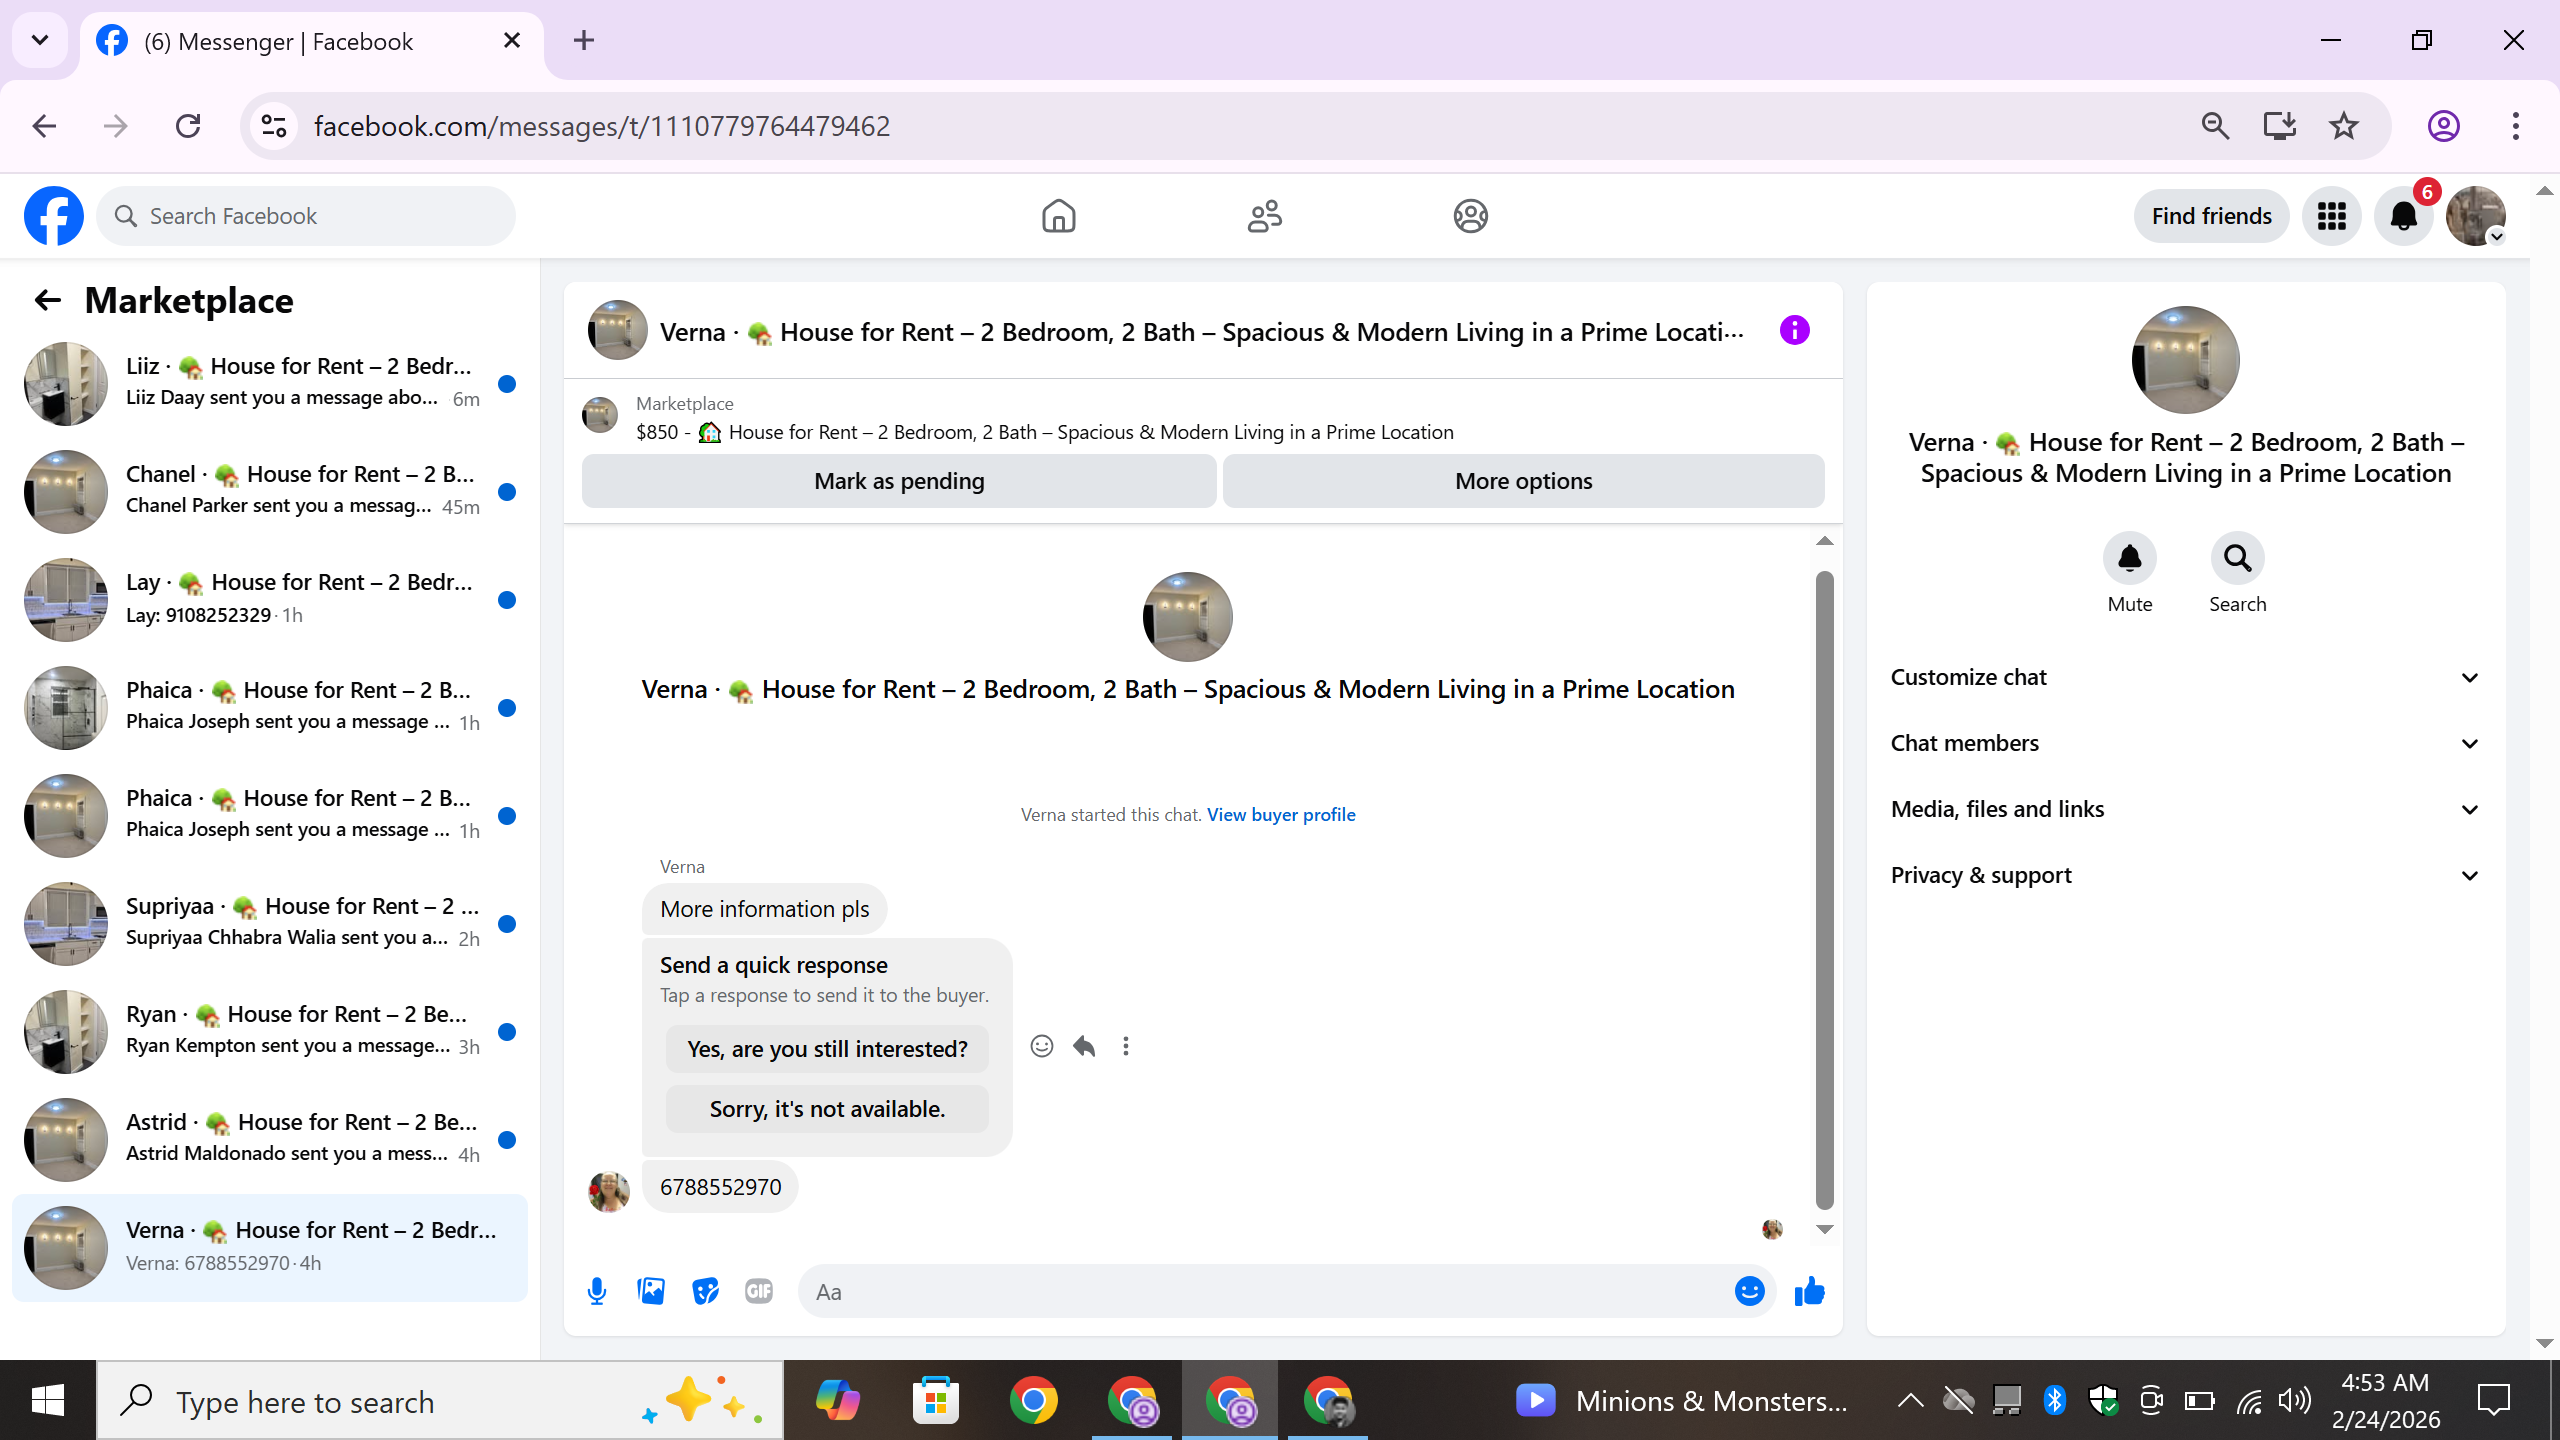Click the purple conversation info icon
2560x1440 pixels.
click(1795, 331)
